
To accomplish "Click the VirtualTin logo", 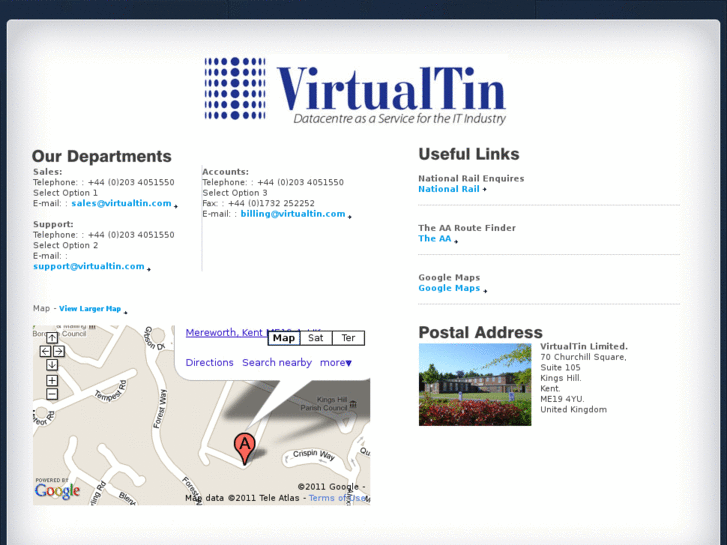I will [355, 91].
